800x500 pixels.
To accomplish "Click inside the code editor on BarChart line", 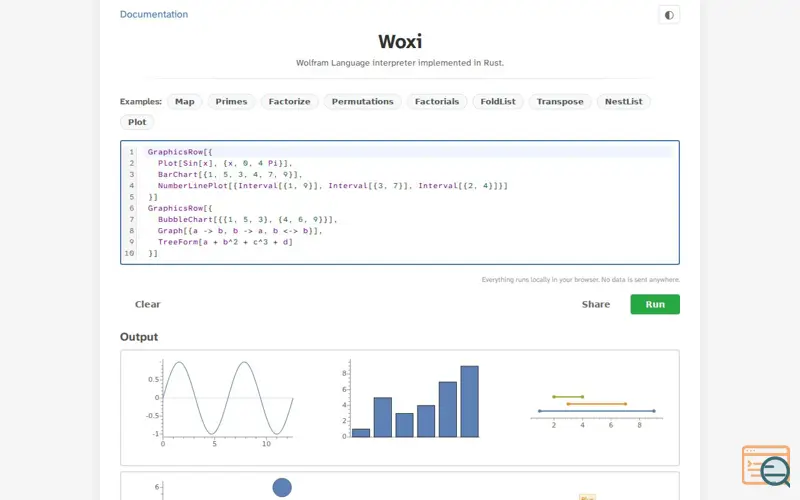I will 230,174.
